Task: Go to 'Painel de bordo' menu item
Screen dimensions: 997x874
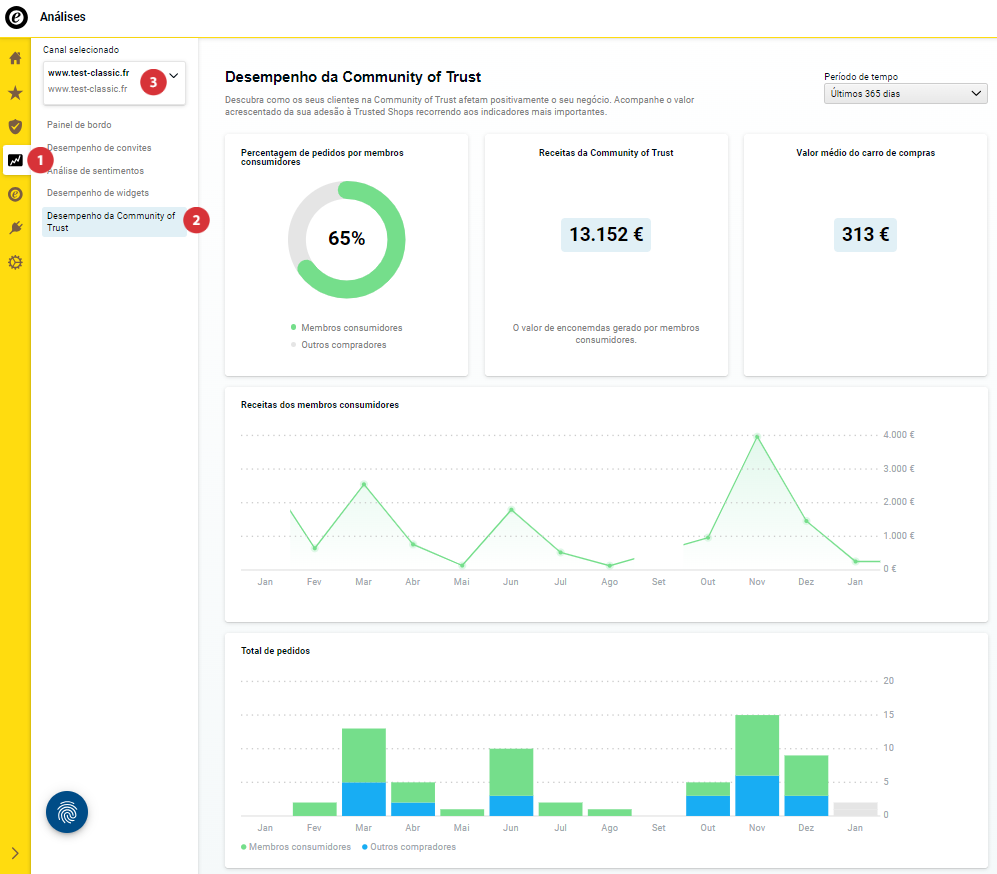Action: point(79,125)
